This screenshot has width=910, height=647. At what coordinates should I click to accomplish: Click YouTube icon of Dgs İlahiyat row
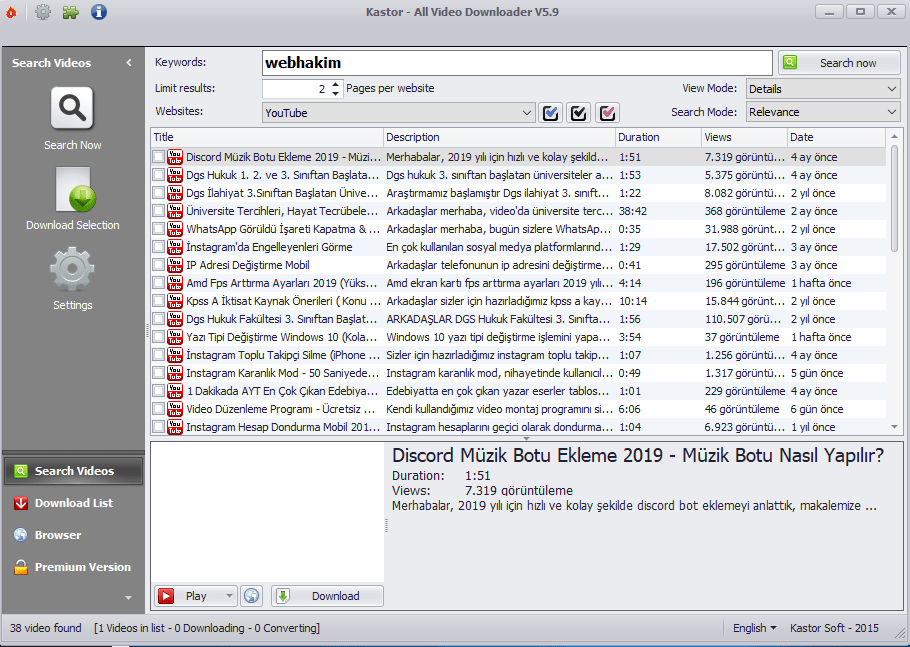pos(175,193)
